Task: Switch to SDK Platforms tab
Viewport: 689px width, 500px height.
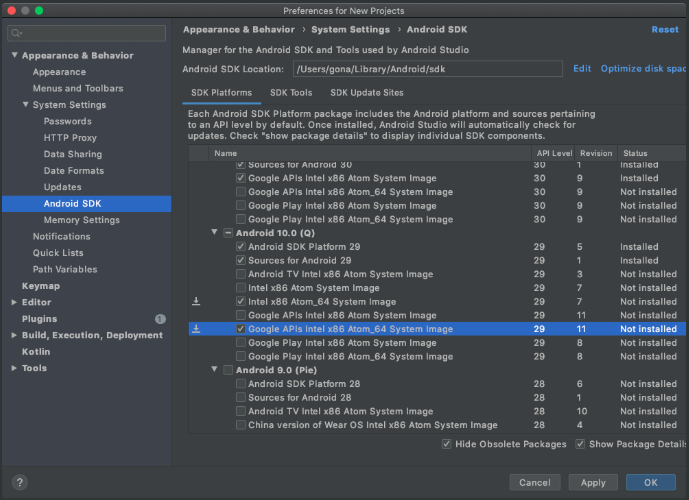Action: pos(221,93)
